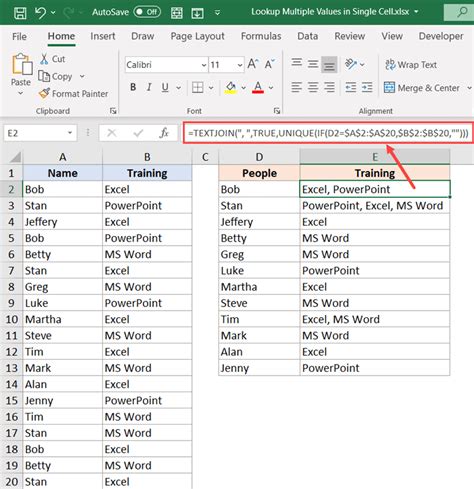This screenshot has height=489, width=474.
Task: Open the Font group dialog launcher
Action: coord(276,111)
